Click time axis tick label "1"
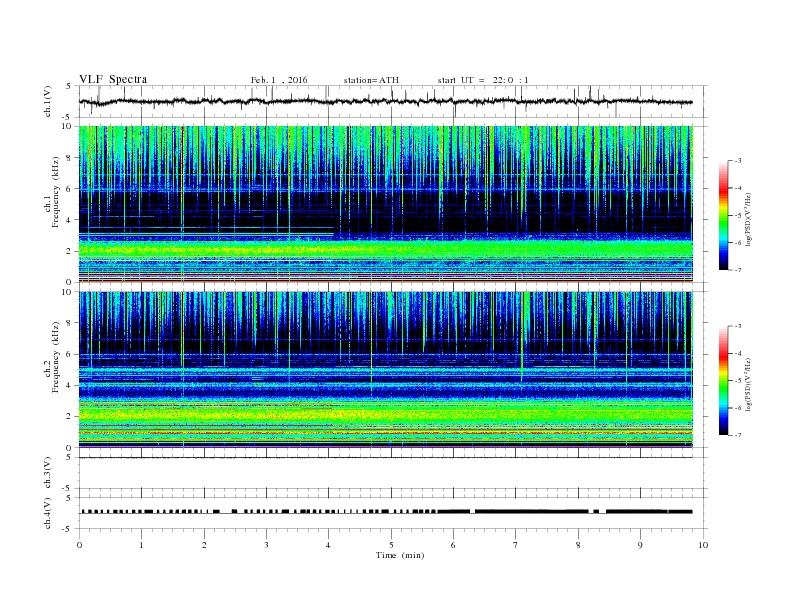 pyautogui.click(x=141, y=545)
